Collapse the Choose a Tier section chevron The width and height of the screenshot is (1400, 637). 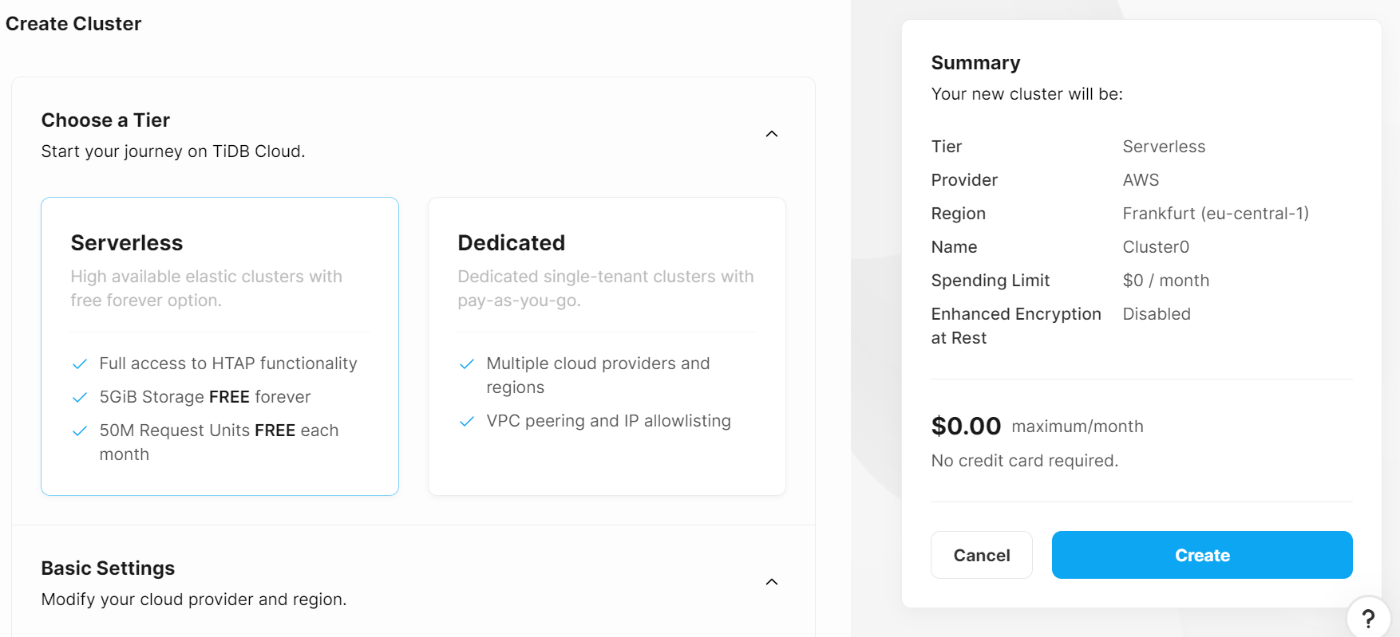coord(771,134)
